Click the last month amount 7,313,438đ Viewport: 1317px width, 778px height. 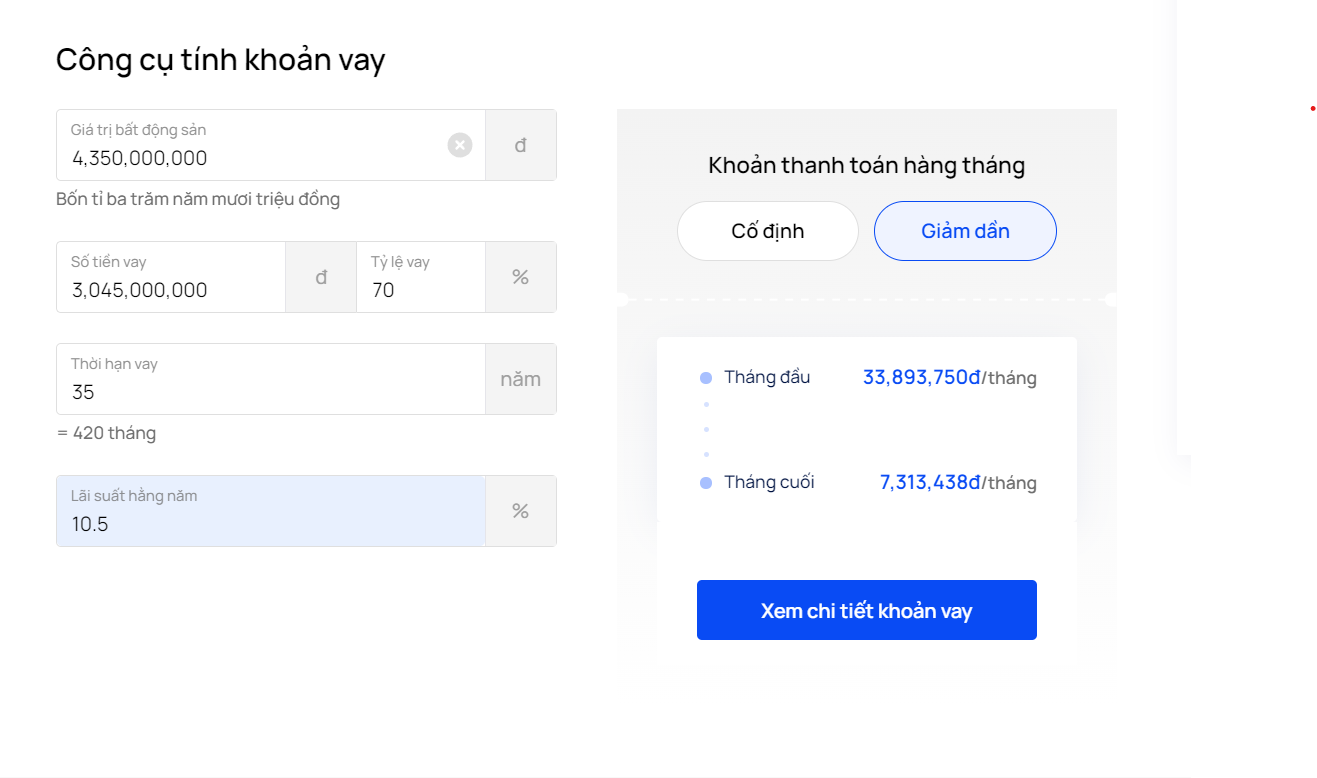click(930, 482)
